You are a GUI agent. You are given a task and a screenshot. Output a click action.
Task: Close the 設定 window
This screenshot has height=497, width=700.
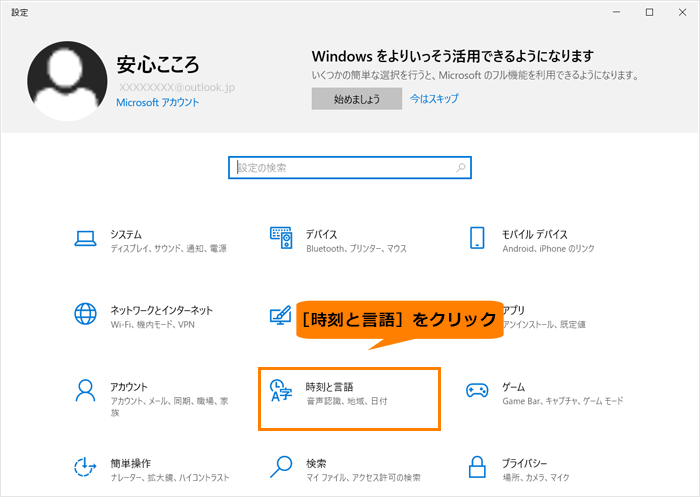click(x=683, y=12)
